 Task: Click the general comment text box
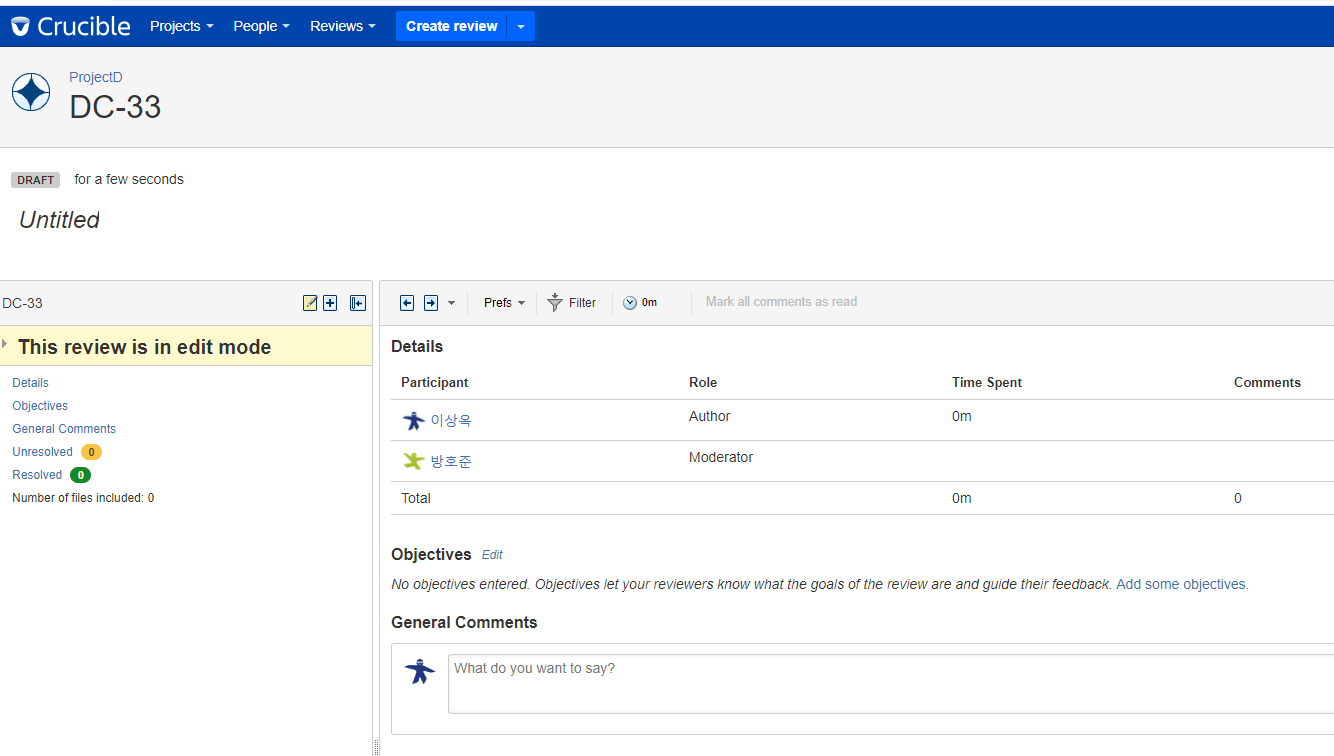[891, 684]
